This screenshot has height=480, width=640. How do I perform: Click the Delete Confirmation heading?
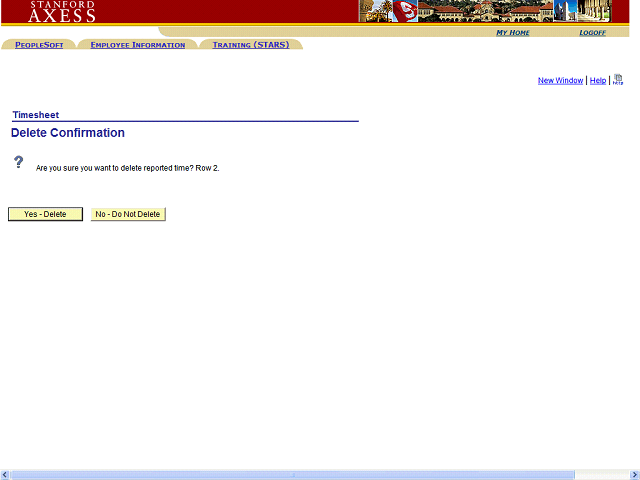(68, 133)
